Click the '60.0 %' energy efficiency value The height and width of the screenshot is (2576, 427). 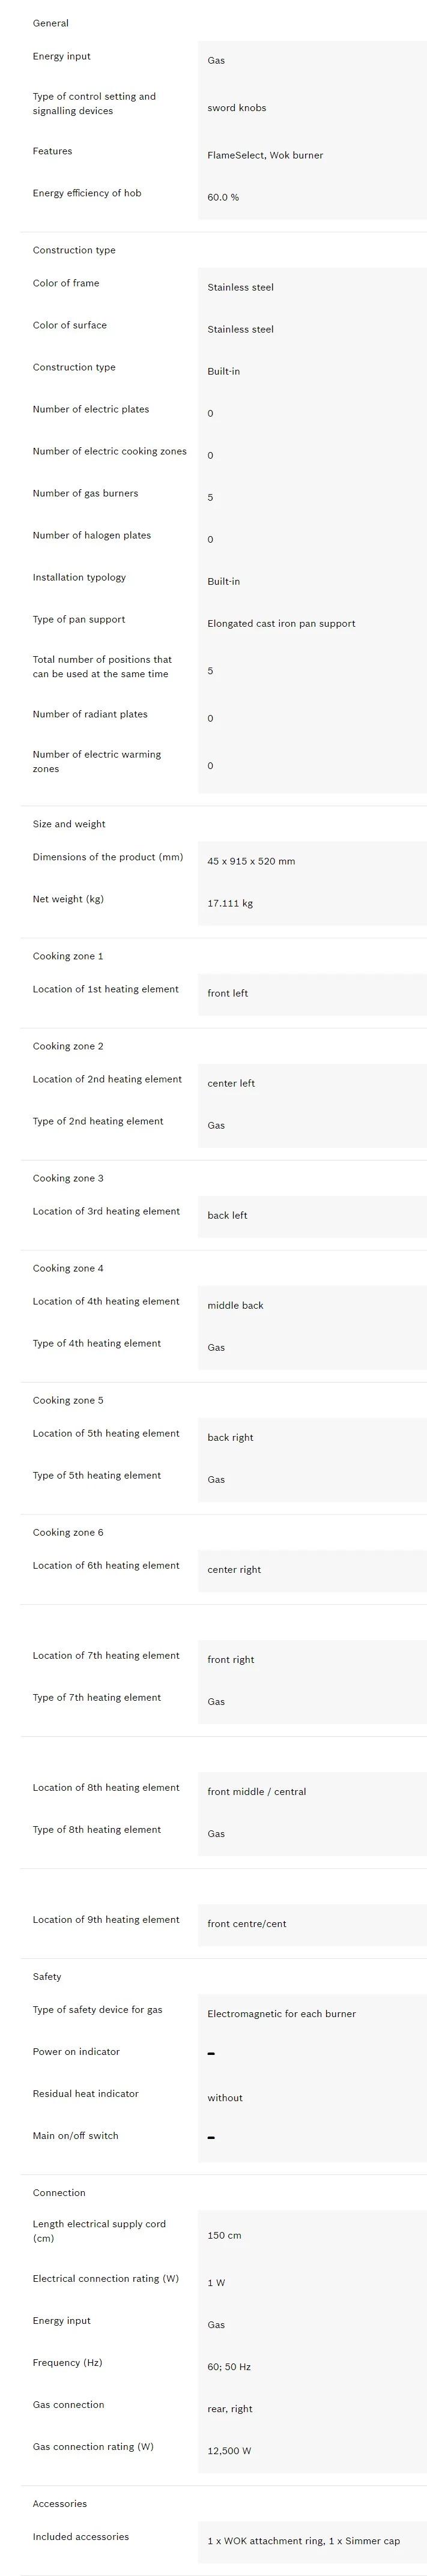223,198
